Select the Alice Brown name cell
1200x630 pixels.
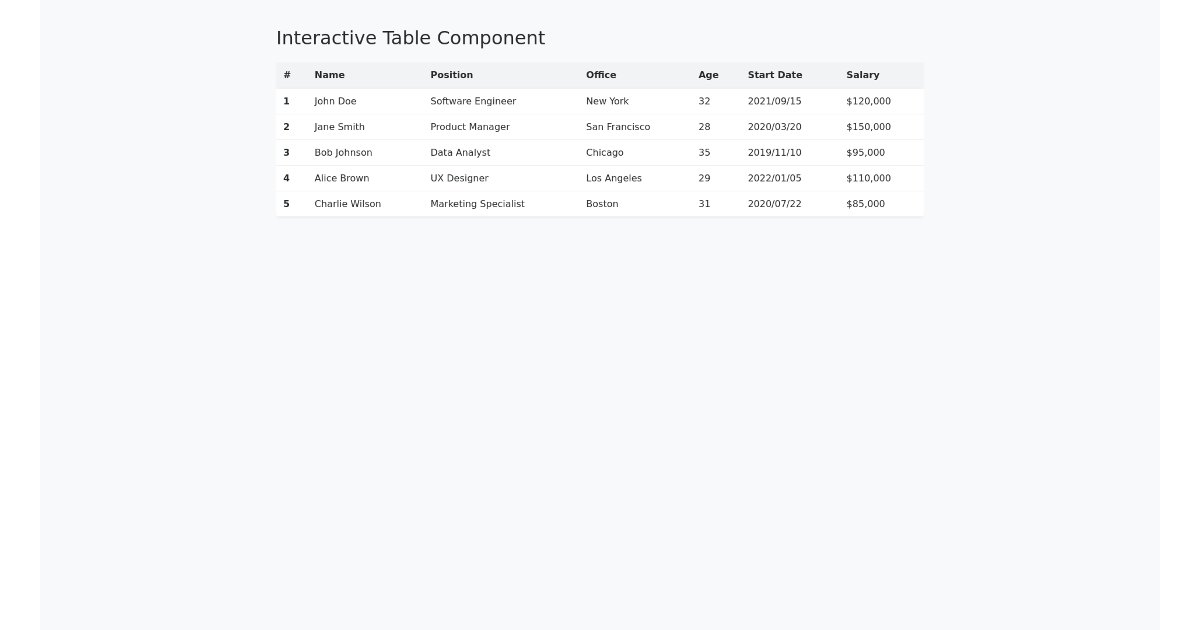tap(365, 178)
